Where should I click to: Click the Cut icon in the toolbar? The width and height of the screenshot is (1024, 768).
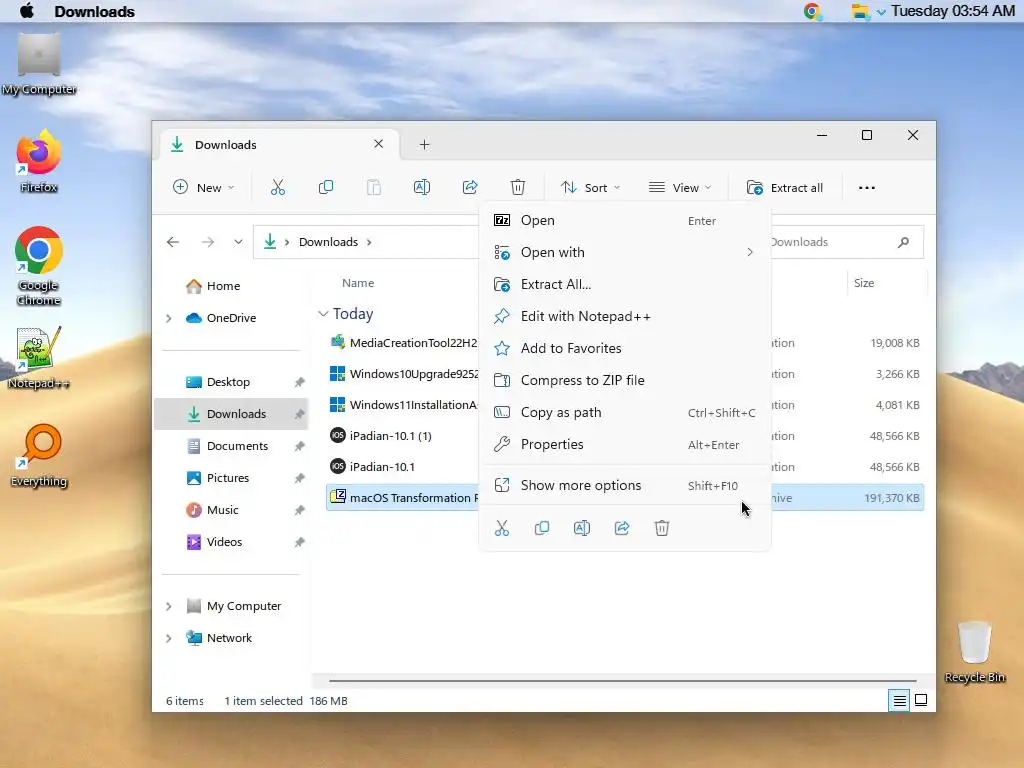tap(278, 187)
